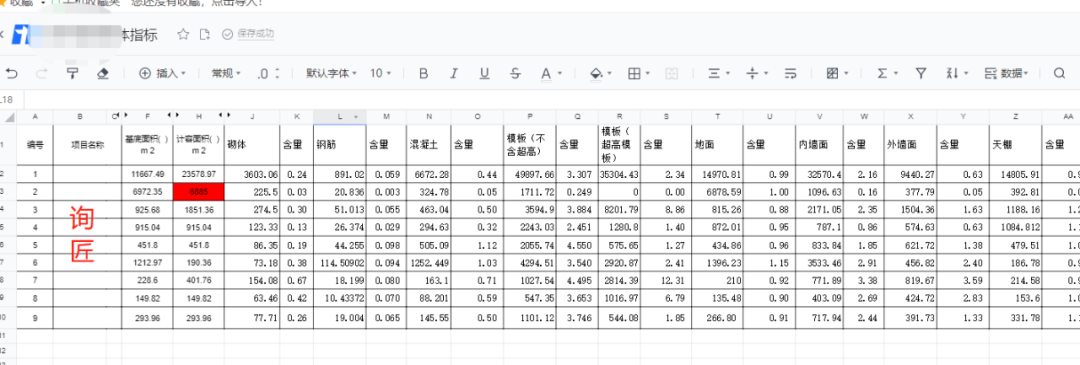The width and height of the screenshot is (1080, 365).
Task: Open Fill color bucket picker
Action: (601, 73)
